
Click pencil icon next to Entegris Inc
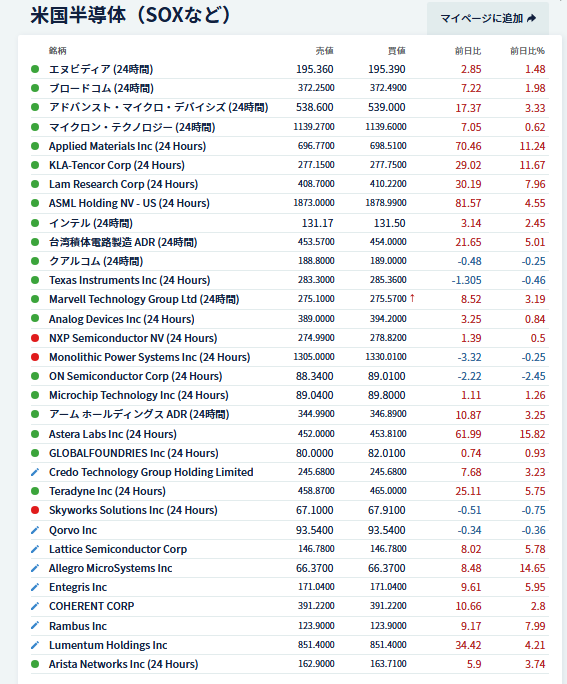point(35,587)
